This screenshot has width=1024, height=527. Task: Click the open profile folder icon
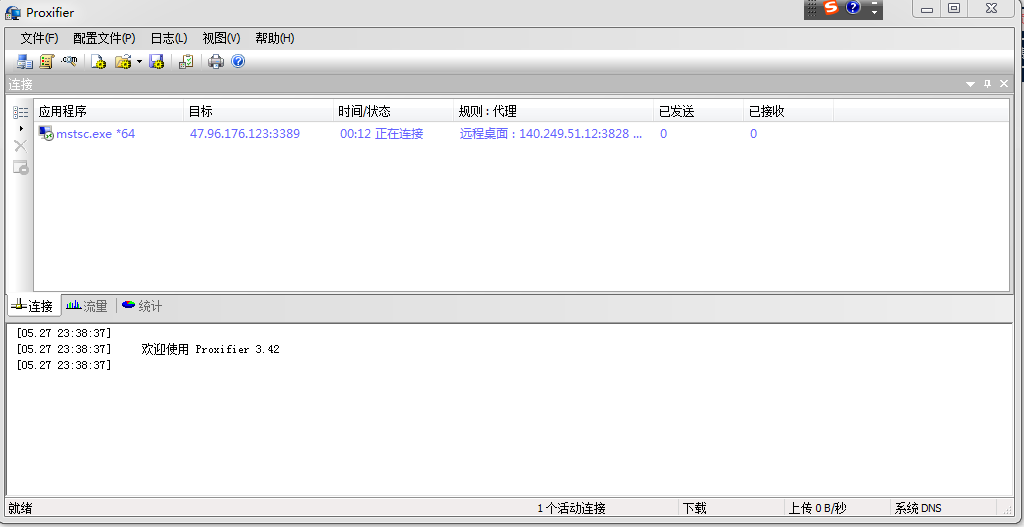click(123, 62)
